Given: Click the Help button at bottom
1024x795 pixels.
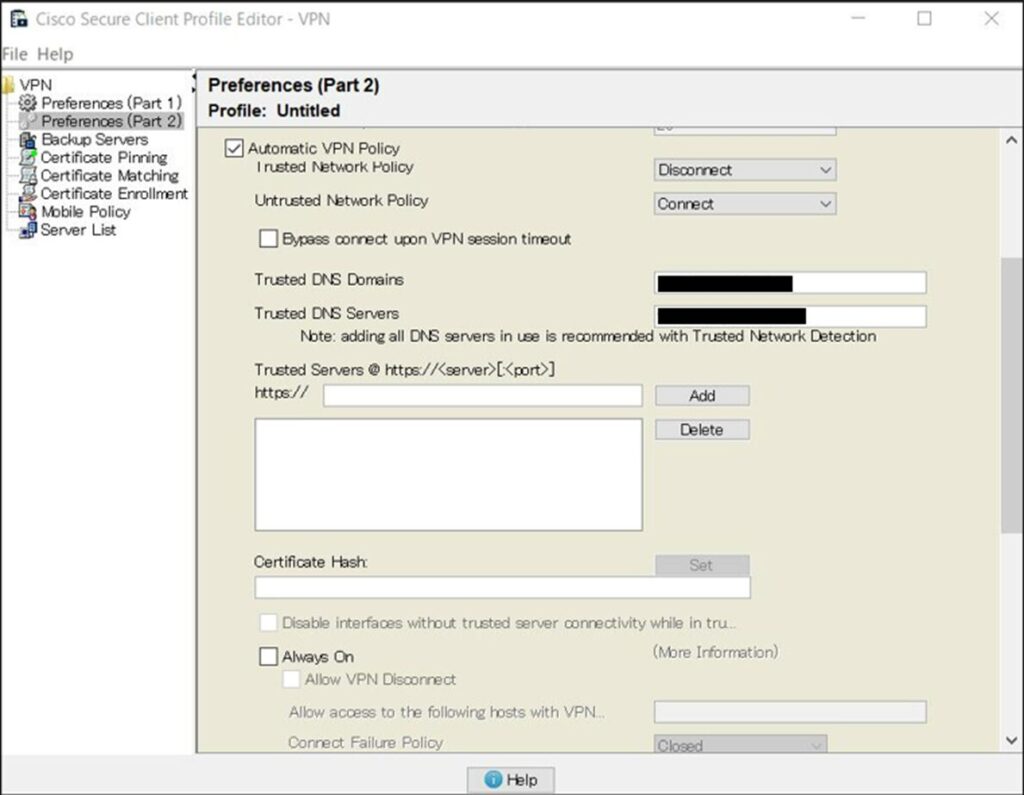Looking at the screenshot, I should point(511,779).
